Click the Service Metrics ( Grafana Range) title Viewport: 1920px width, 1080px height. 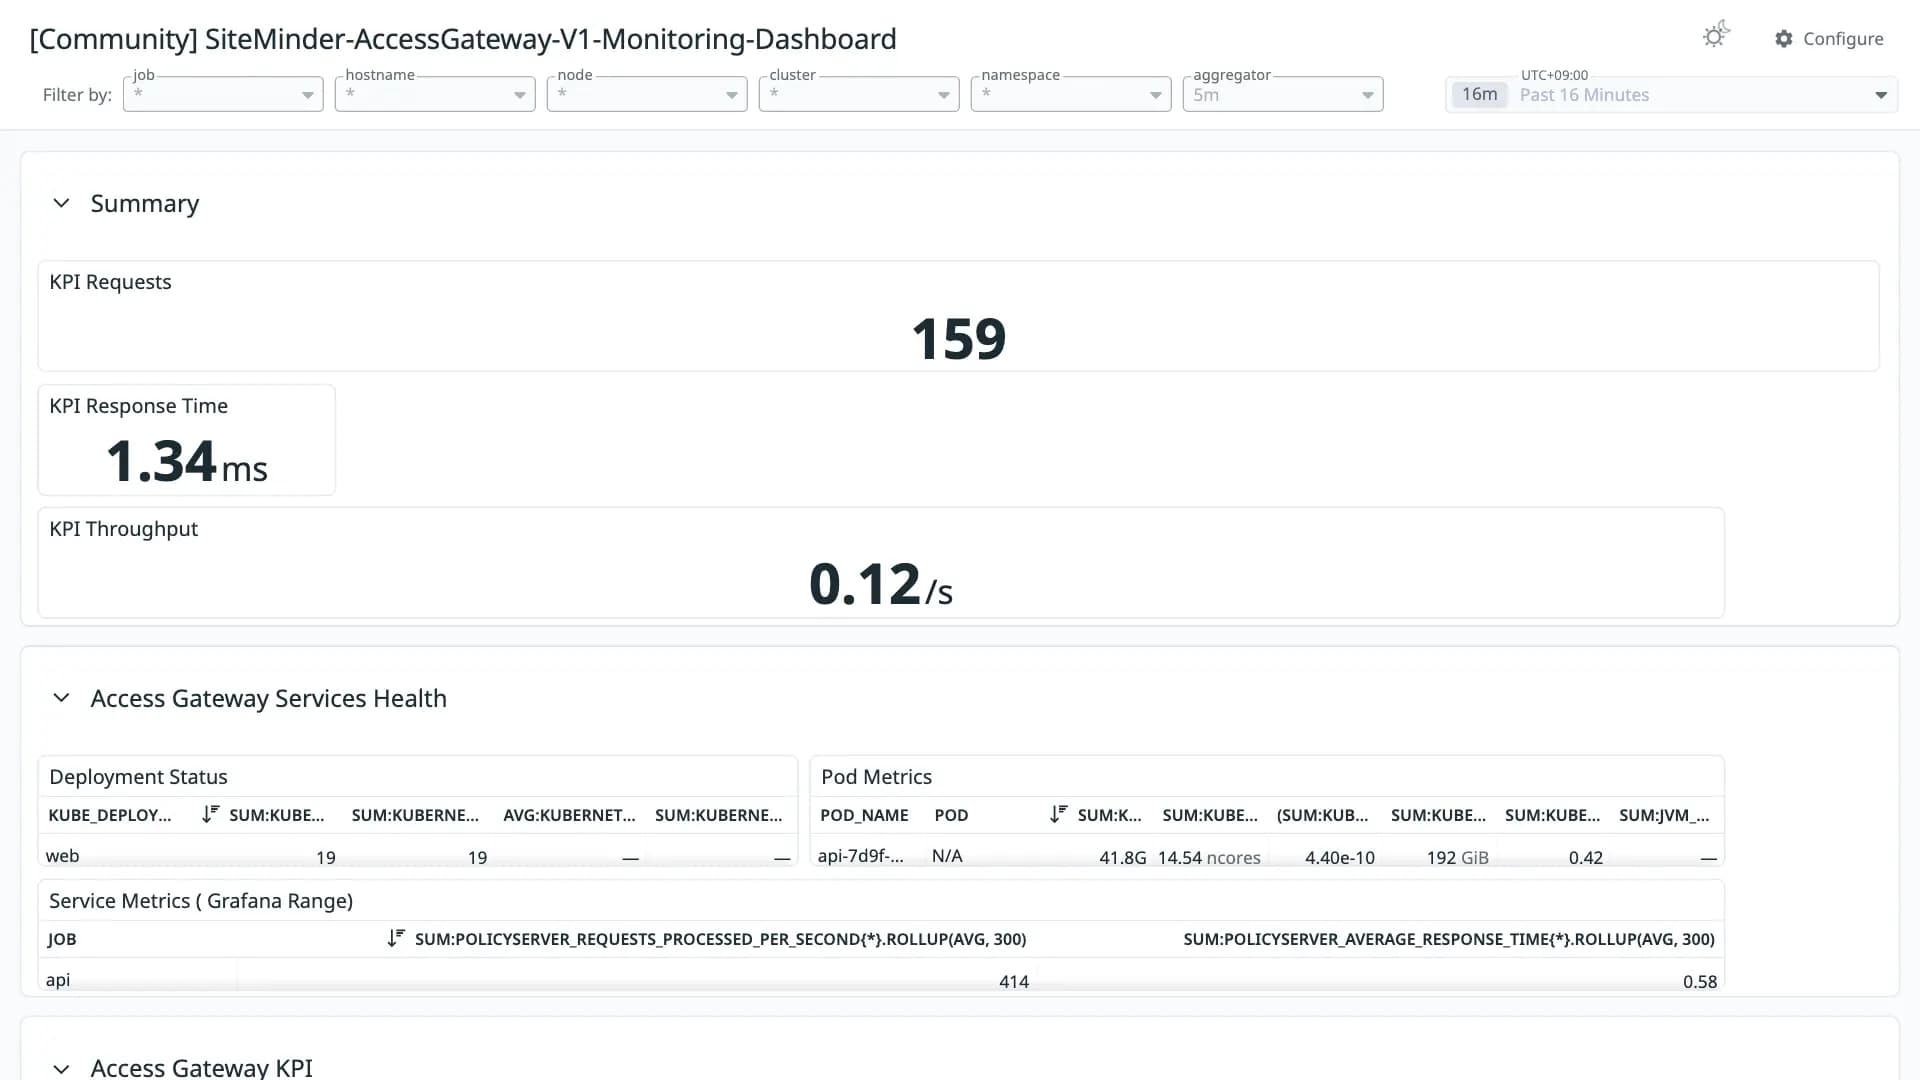201,901
